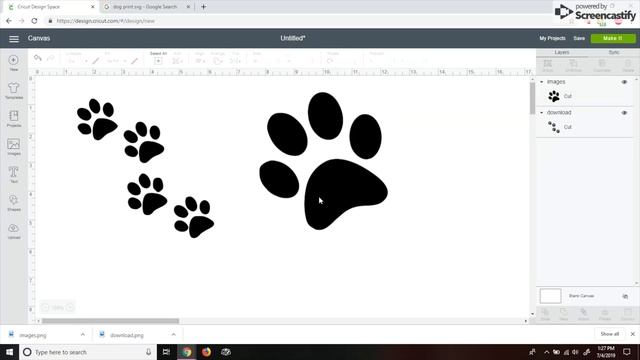Click the Upload icon in sidebar

coord(13,231)
